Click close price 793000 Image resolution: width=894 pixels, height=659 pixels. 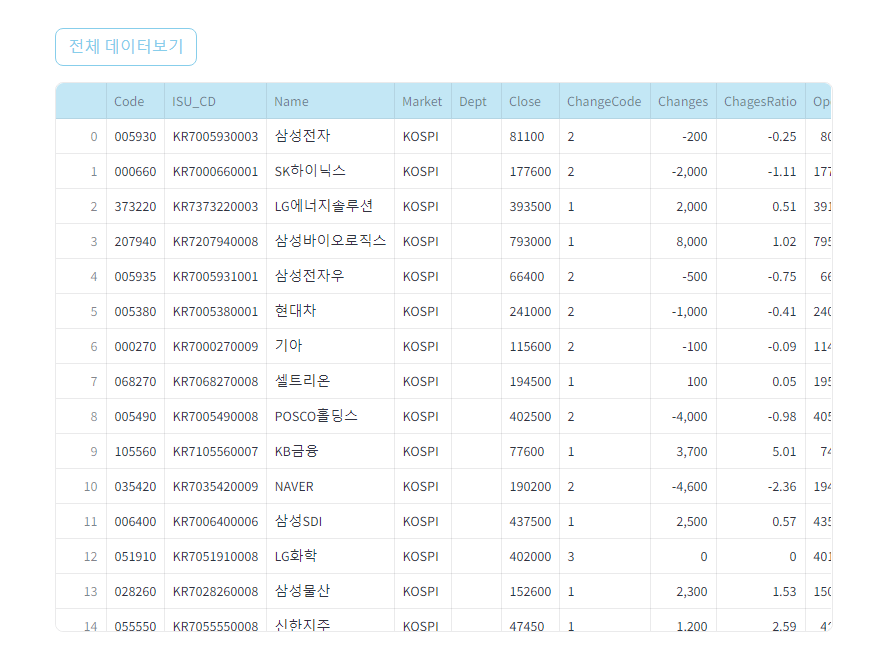coord(530,242)
